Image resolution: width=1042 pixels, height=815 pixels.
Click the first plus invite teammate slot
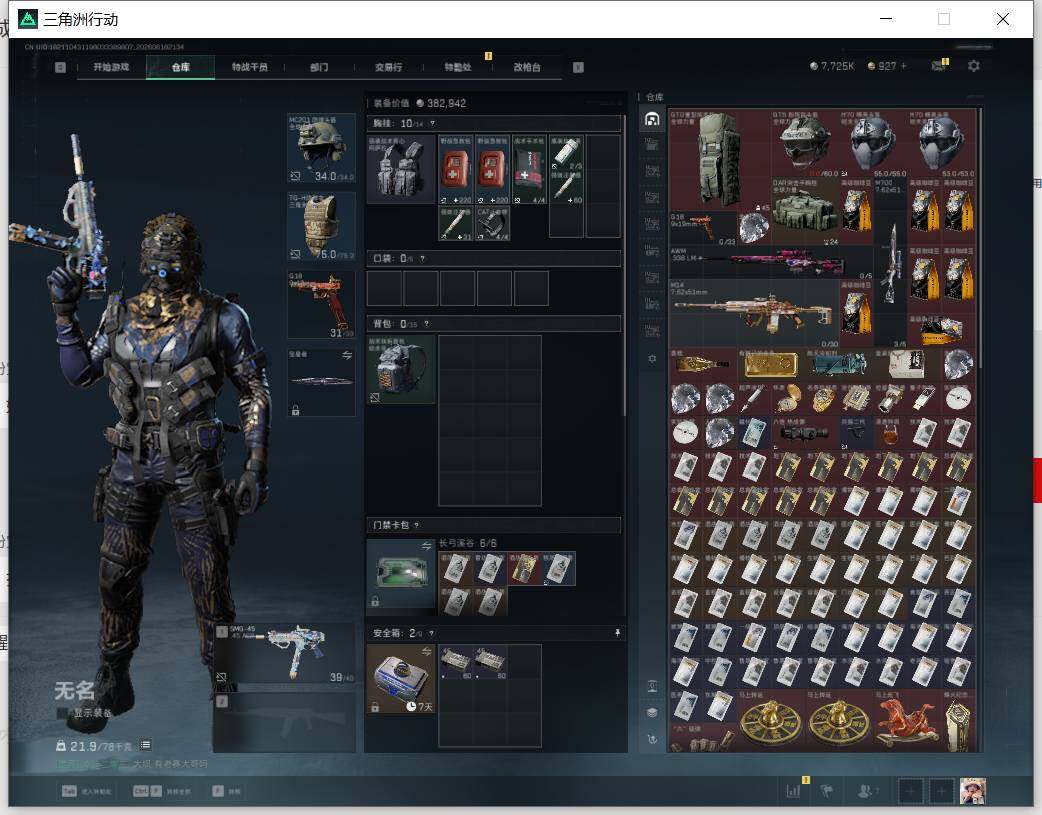(910, 791)
